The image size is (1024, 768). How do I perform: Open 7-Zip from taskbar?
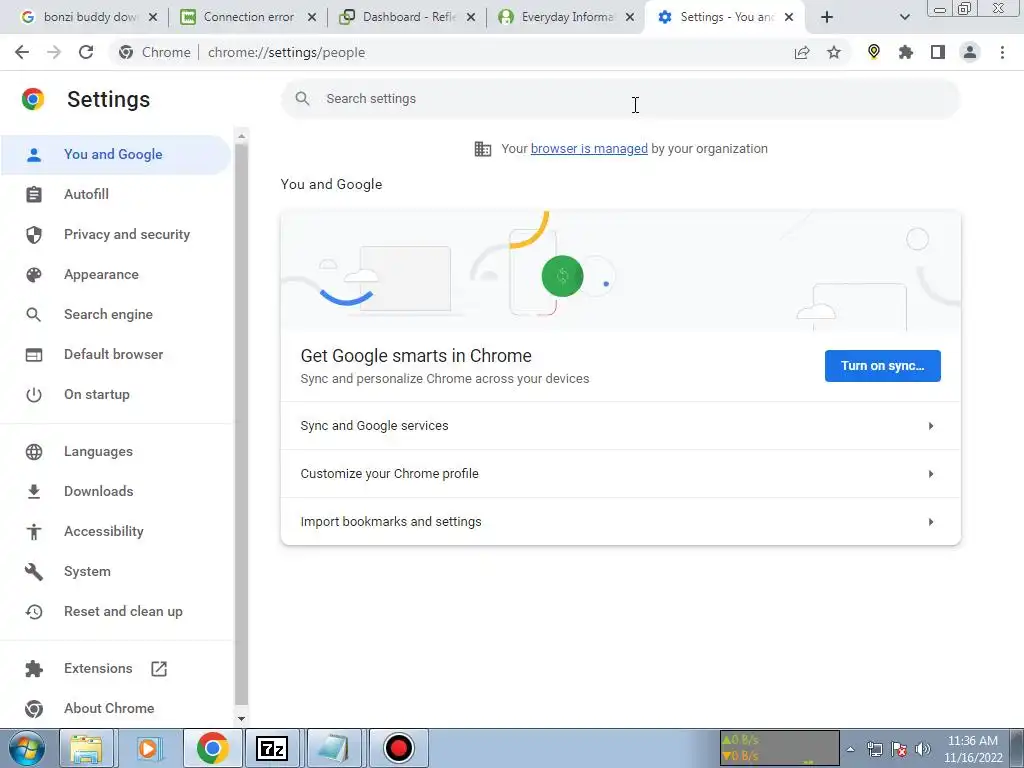click(272, 748)
